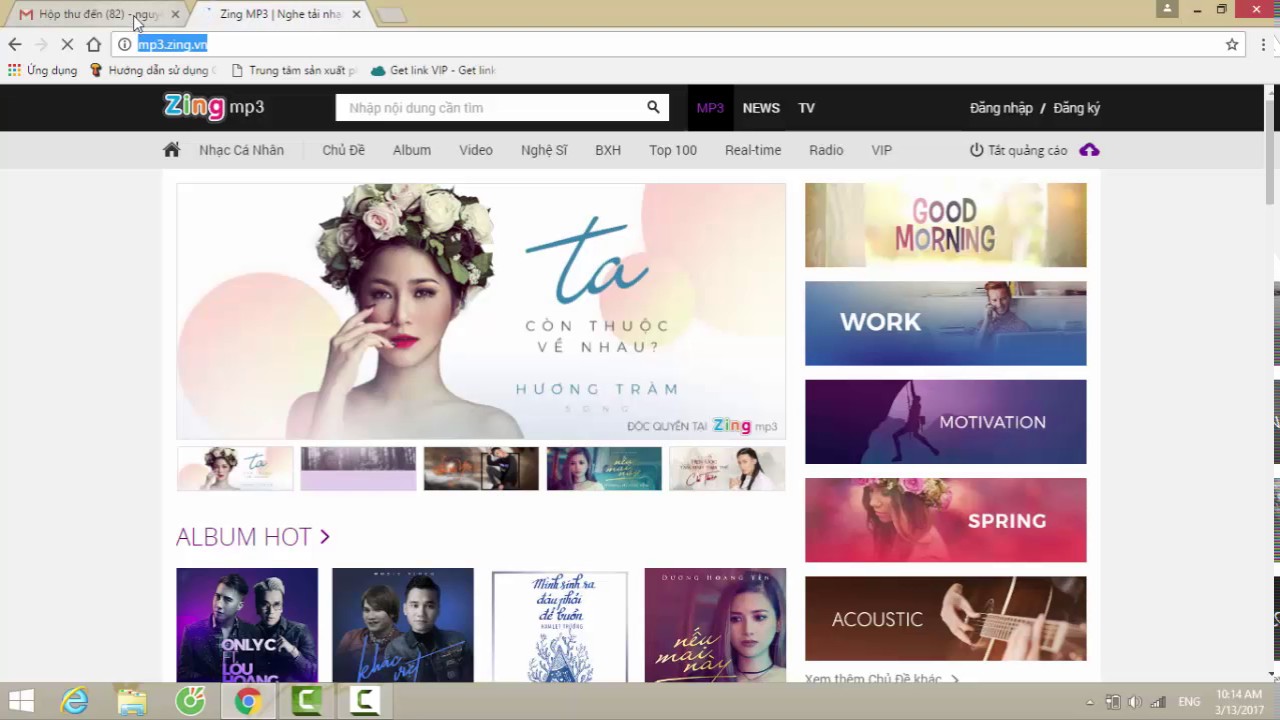This screenshot has width=1280, height=720.
Task: Open the Camtasia icon at the right end of the taskbar apps
Action: [364, 701]
